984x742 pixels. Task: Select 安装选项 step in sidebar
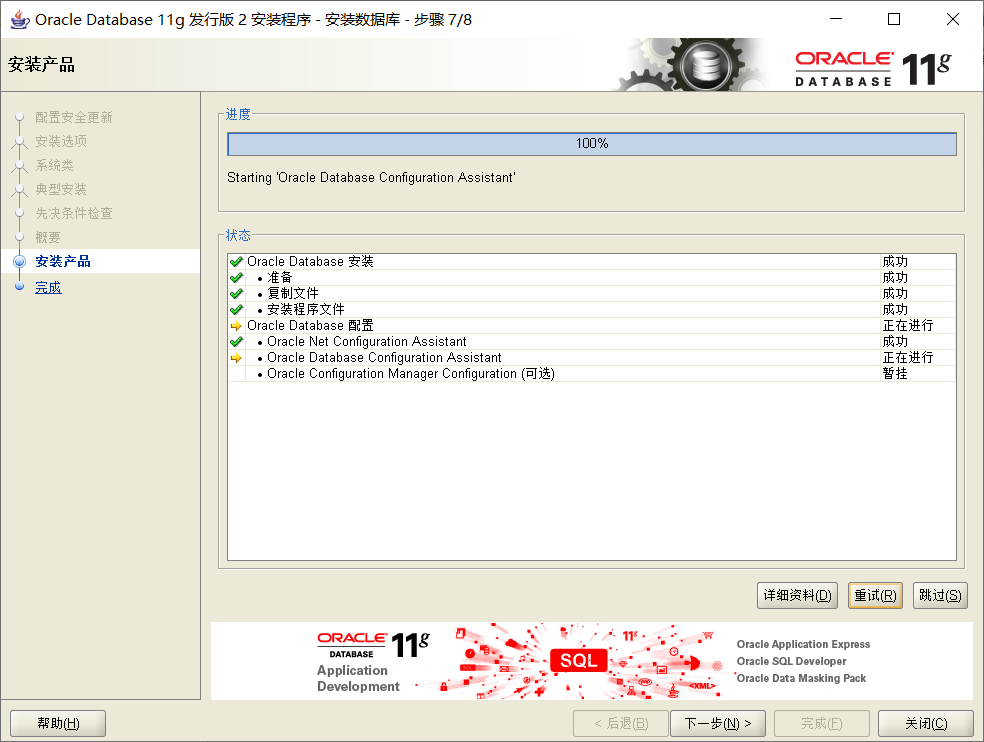point(61,141)
